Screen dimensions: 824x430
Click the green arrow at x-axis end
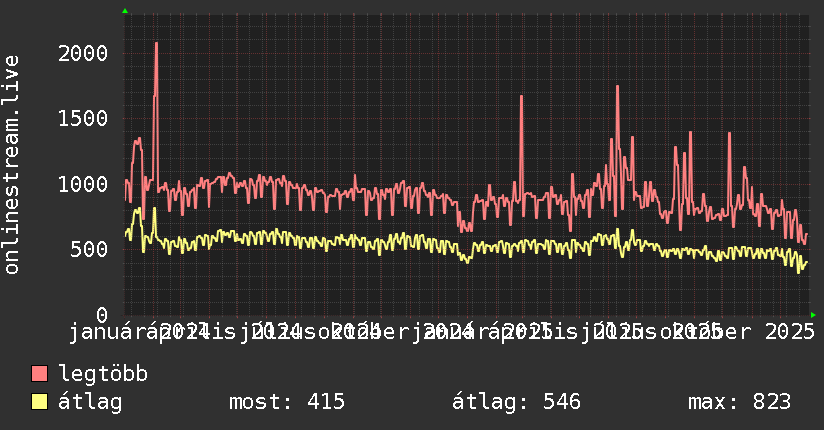(813, 315)
